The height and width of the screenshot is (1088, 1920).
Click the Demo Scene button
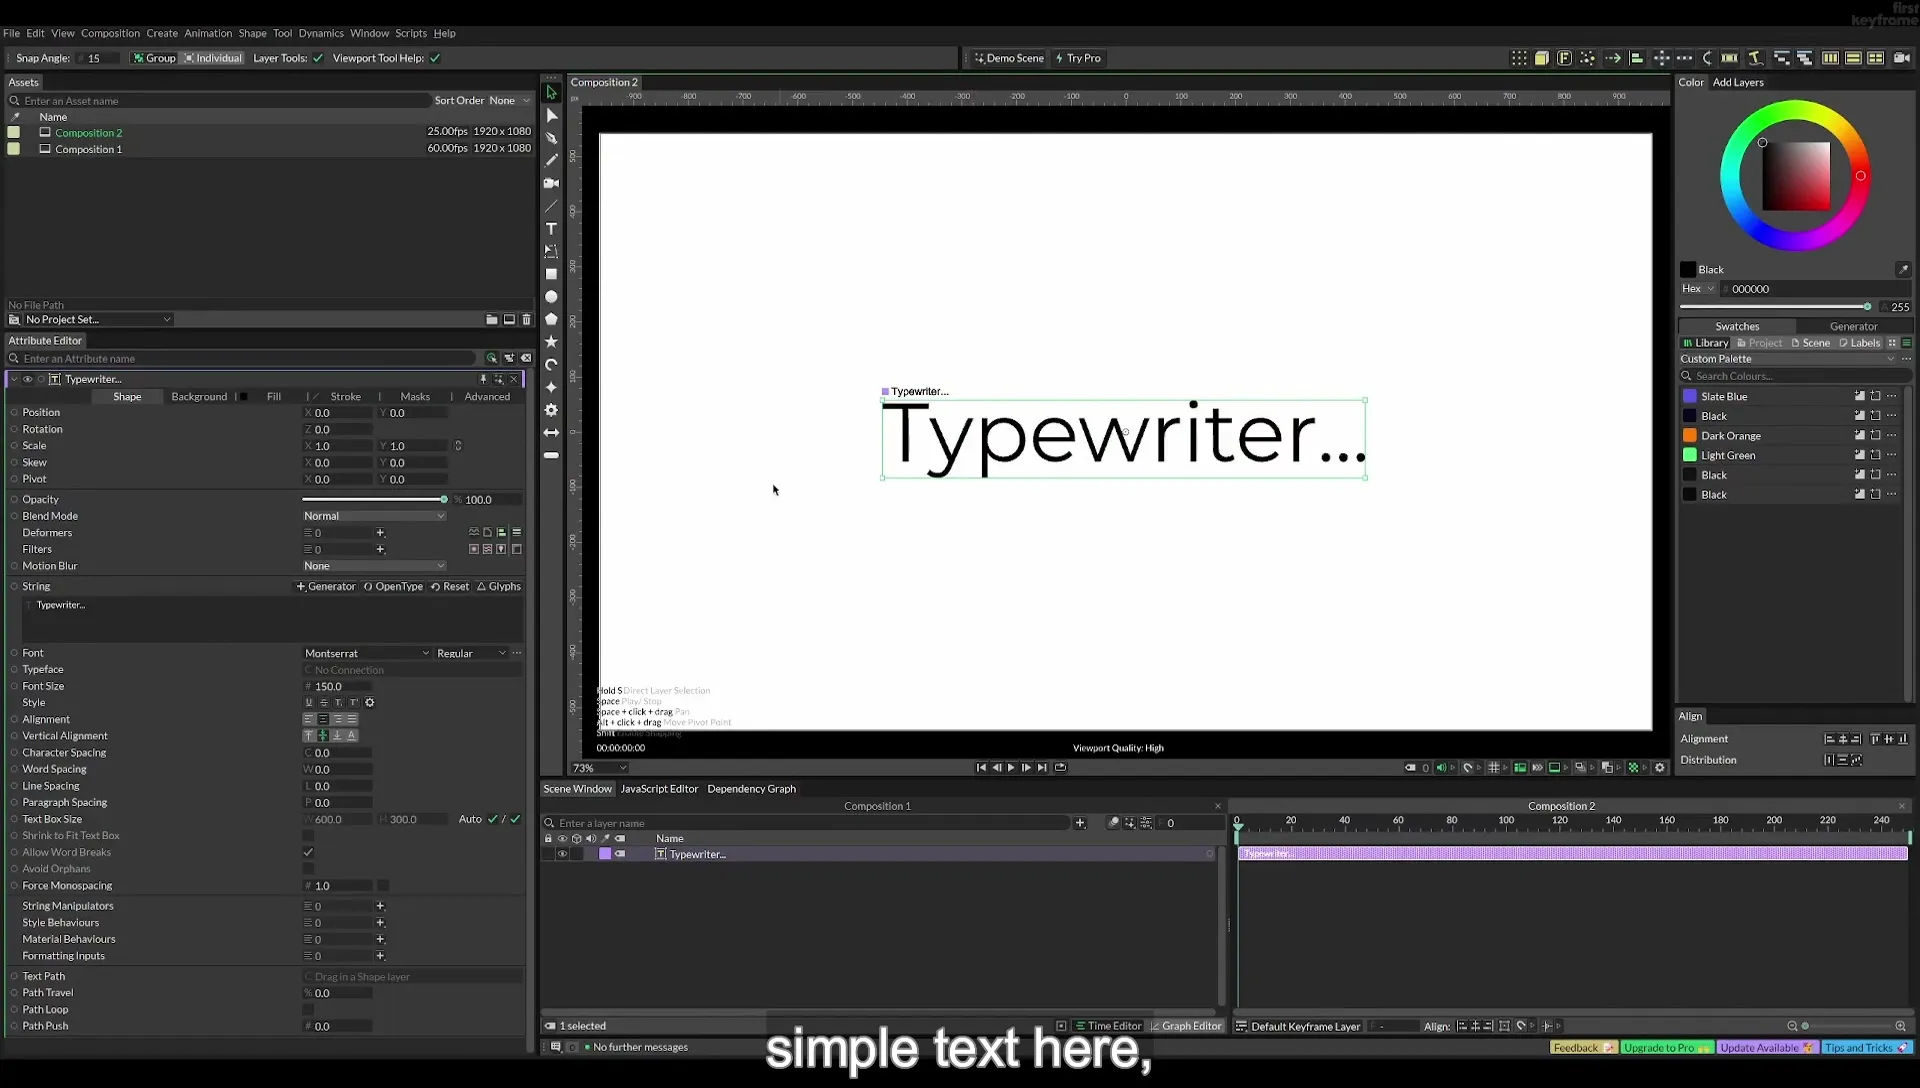[1009, 58]
